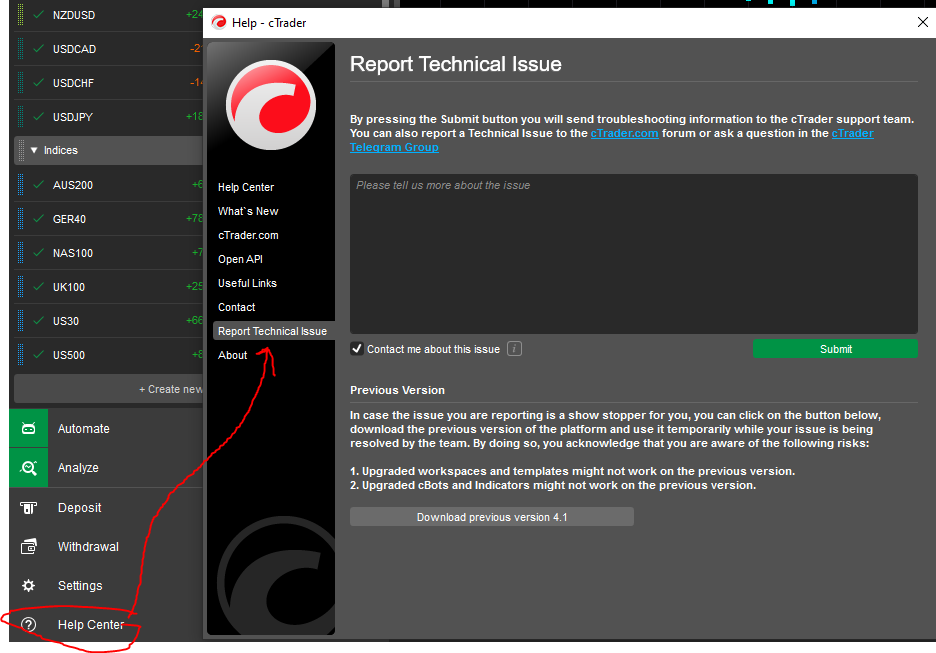The image size is (936, 653).
Task: Click the UK100 green checkmark
Action: (x=38, y=287)
